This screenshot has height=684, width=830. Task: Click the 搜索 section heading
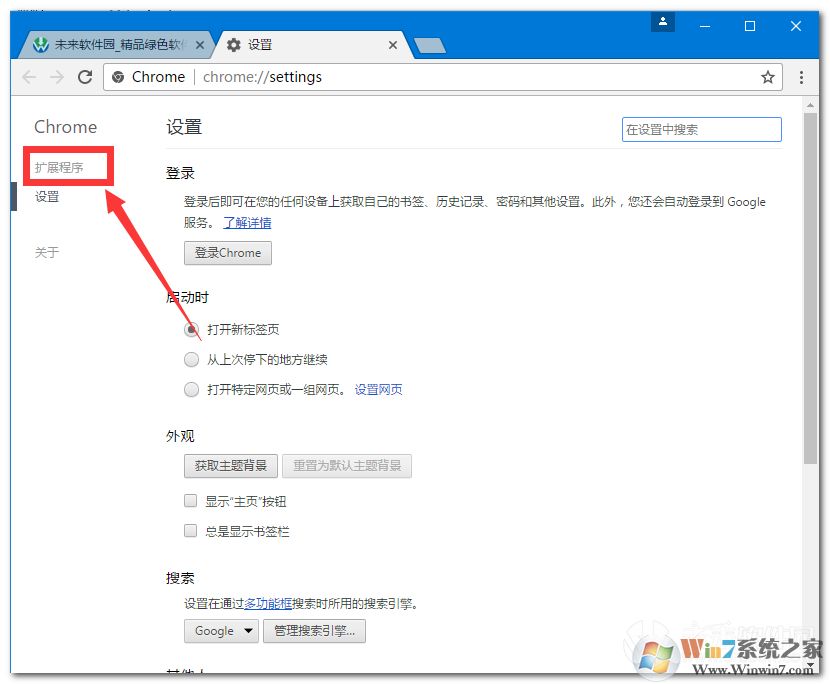click(x=180, y=578)
